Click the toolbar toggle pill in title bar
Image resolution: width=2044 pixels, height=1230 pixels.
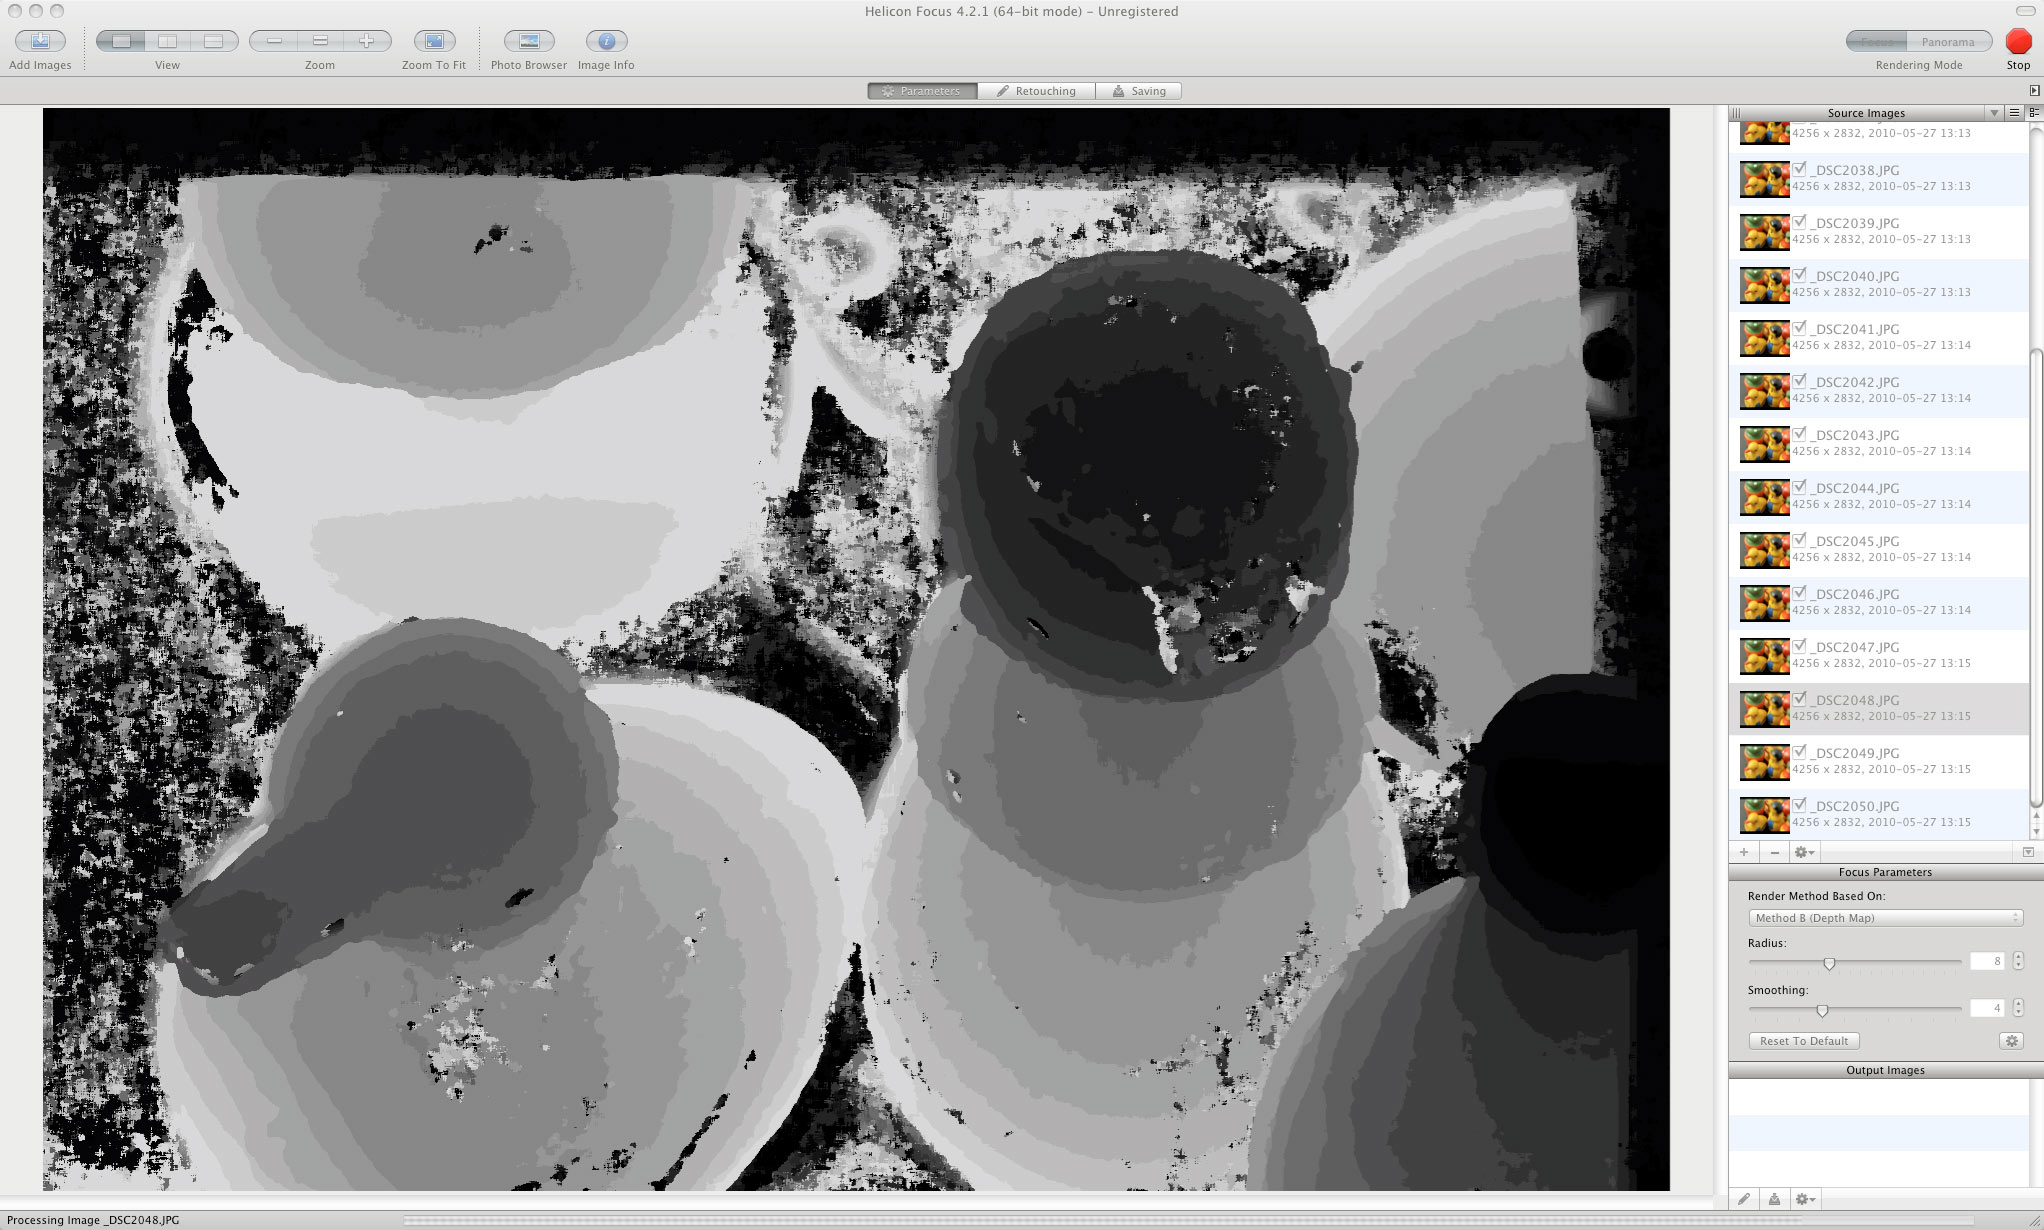(x=2024, y=11)
